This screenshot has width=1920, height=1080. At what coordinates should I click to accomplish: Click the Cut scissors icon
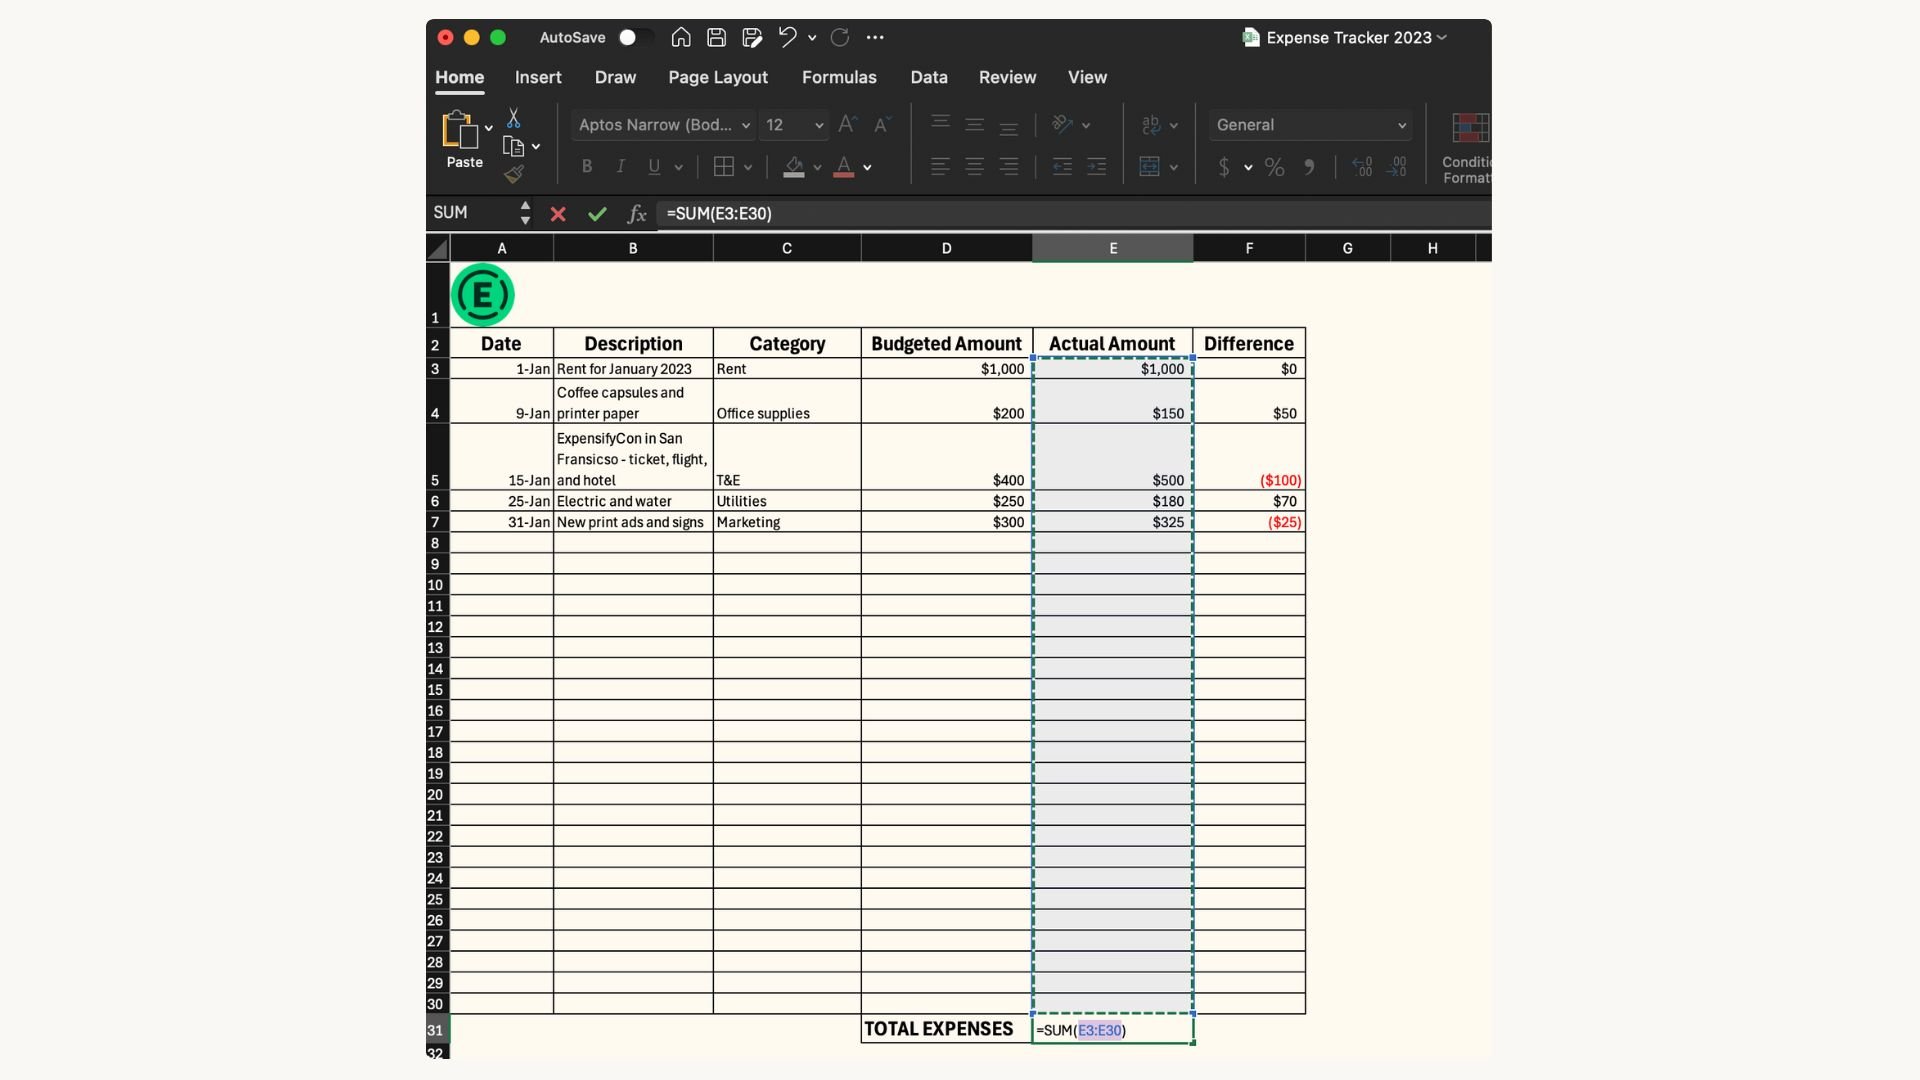(514, 117)
